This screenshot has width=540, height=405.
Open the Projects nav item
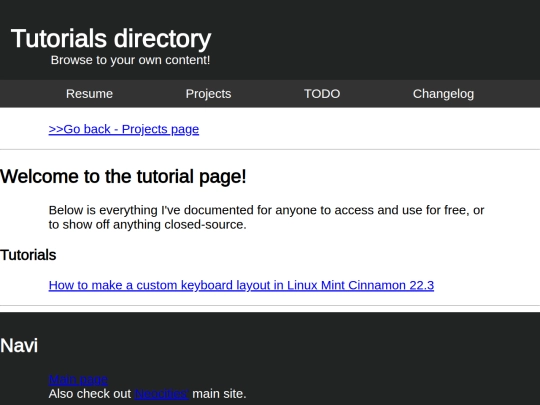[x=208, y=94]
